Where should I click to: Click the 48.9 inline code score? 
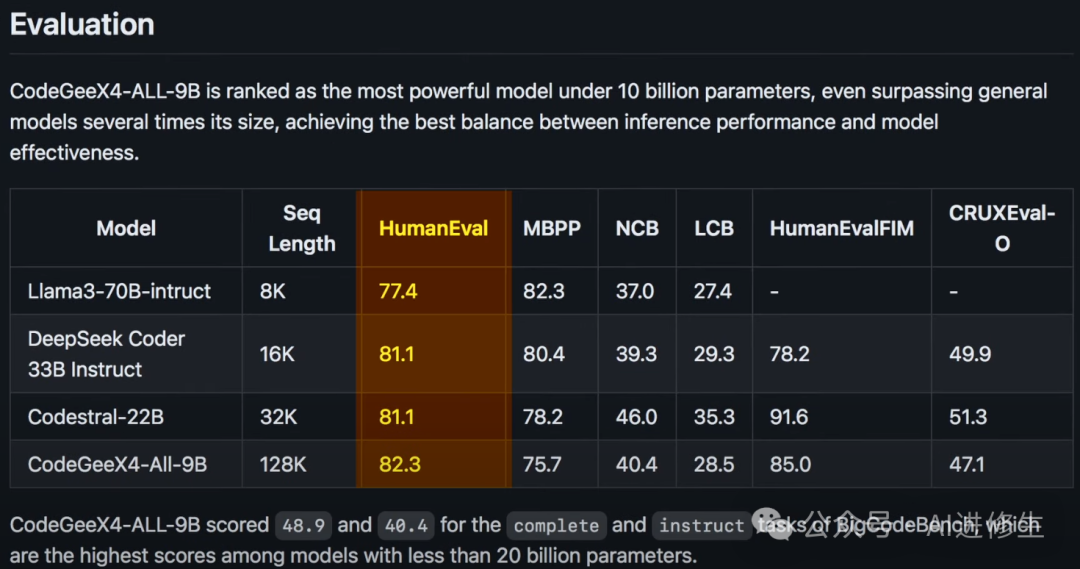point(303,525)
